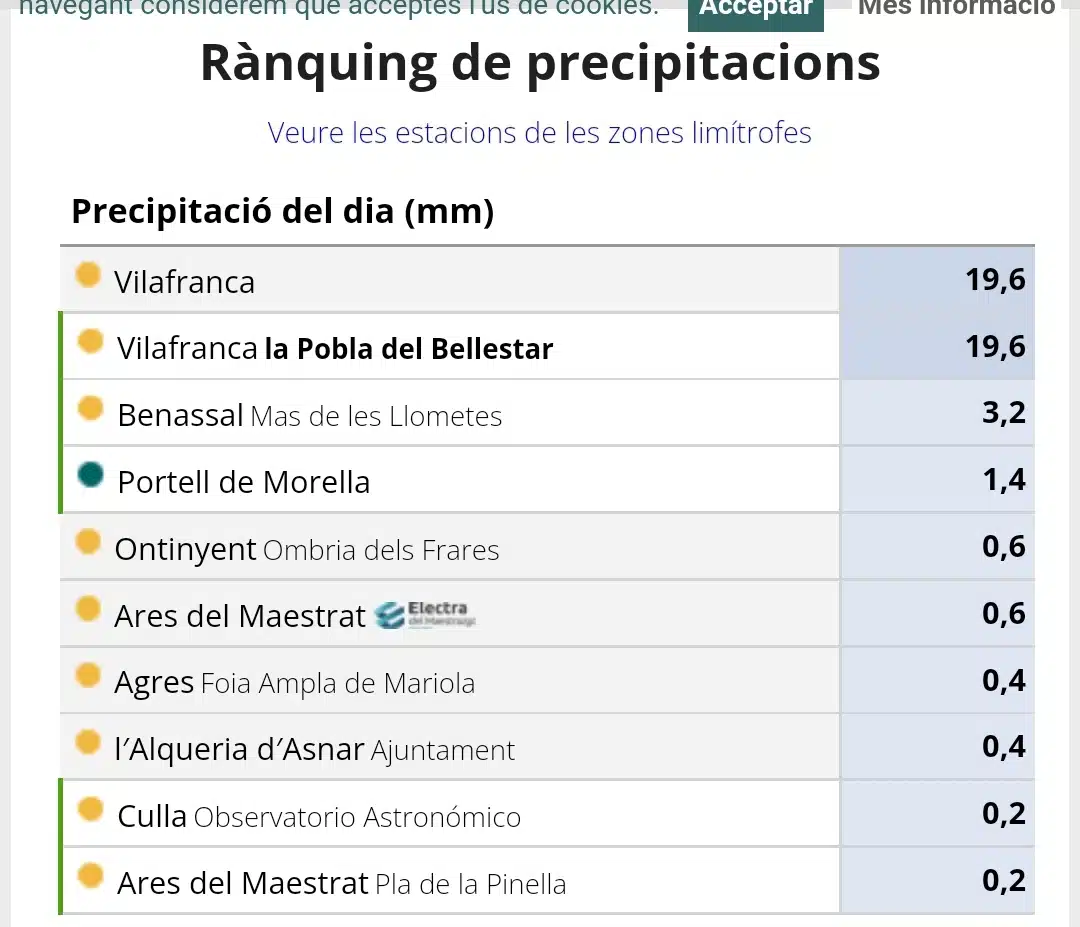This screenshot has width=1080, height=927.
Task: Open l'Alqueria d'Asnar Ajuntament station
Action: 315,749
